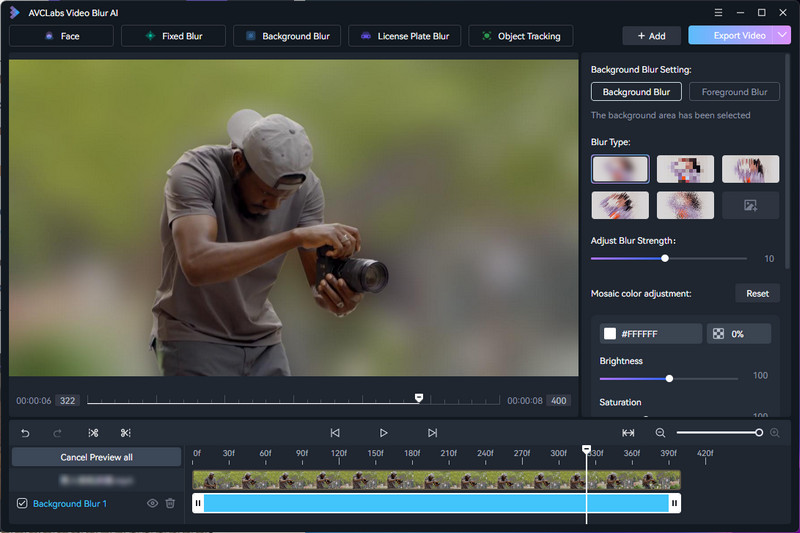Switch to Fixed Blur tab
Screen dimensions: 800x533
[x=173, y=36]
